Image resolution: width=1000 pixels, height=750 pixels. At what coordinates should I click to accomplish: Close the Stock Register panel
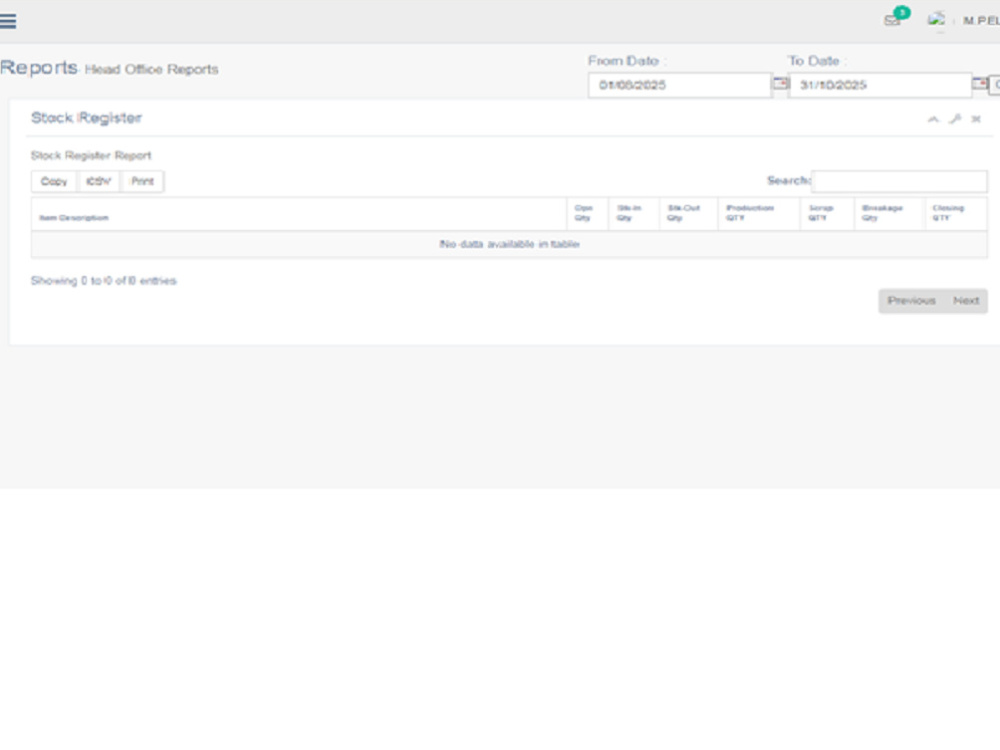976,119
